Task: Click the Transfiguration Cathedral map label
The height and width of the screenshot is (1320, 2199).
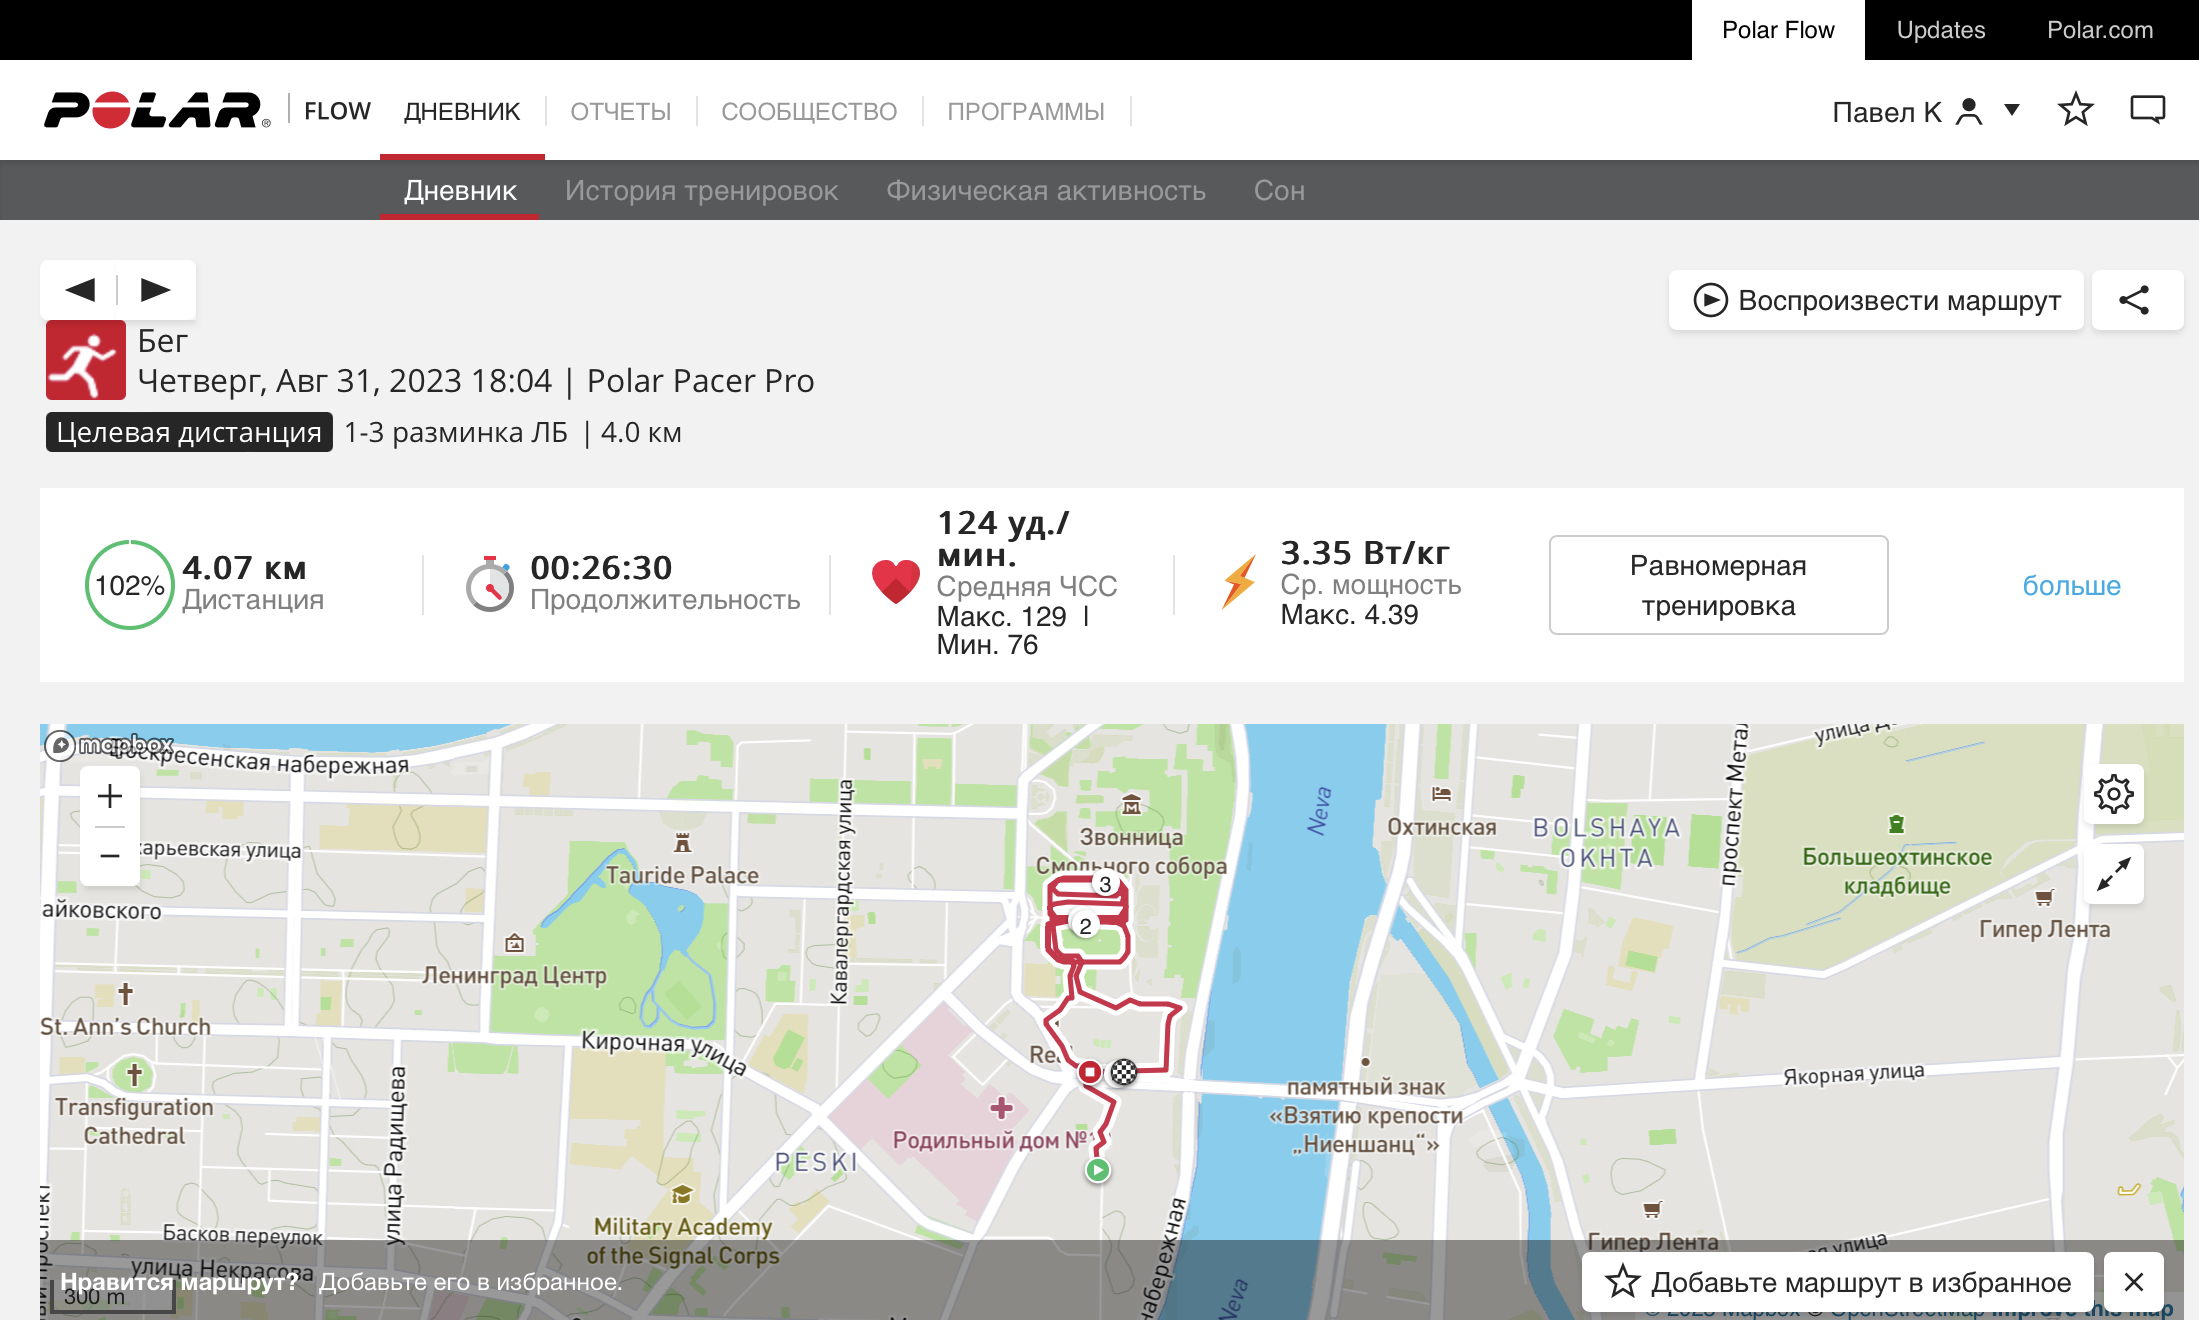Action: [x=134, y=1121]
